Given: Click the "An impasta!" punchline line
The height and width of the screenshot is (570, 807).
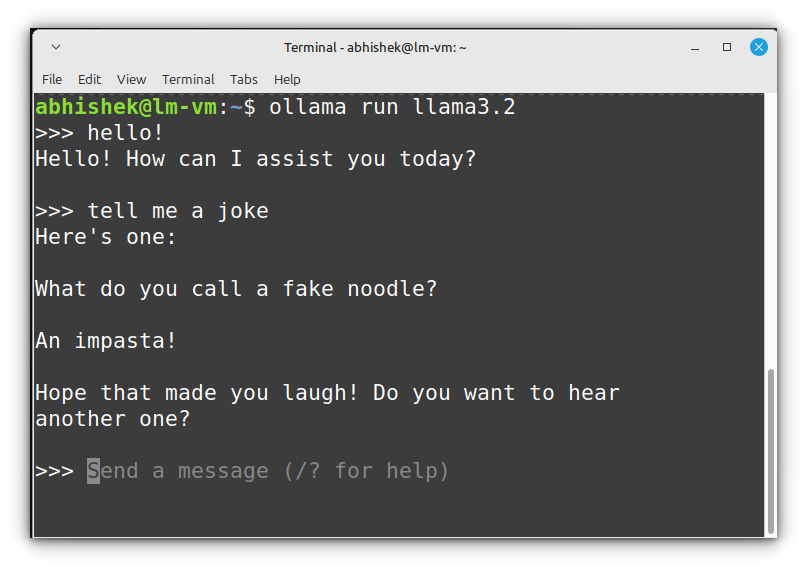Looking at the screenshot, I should tap(106, 341).
